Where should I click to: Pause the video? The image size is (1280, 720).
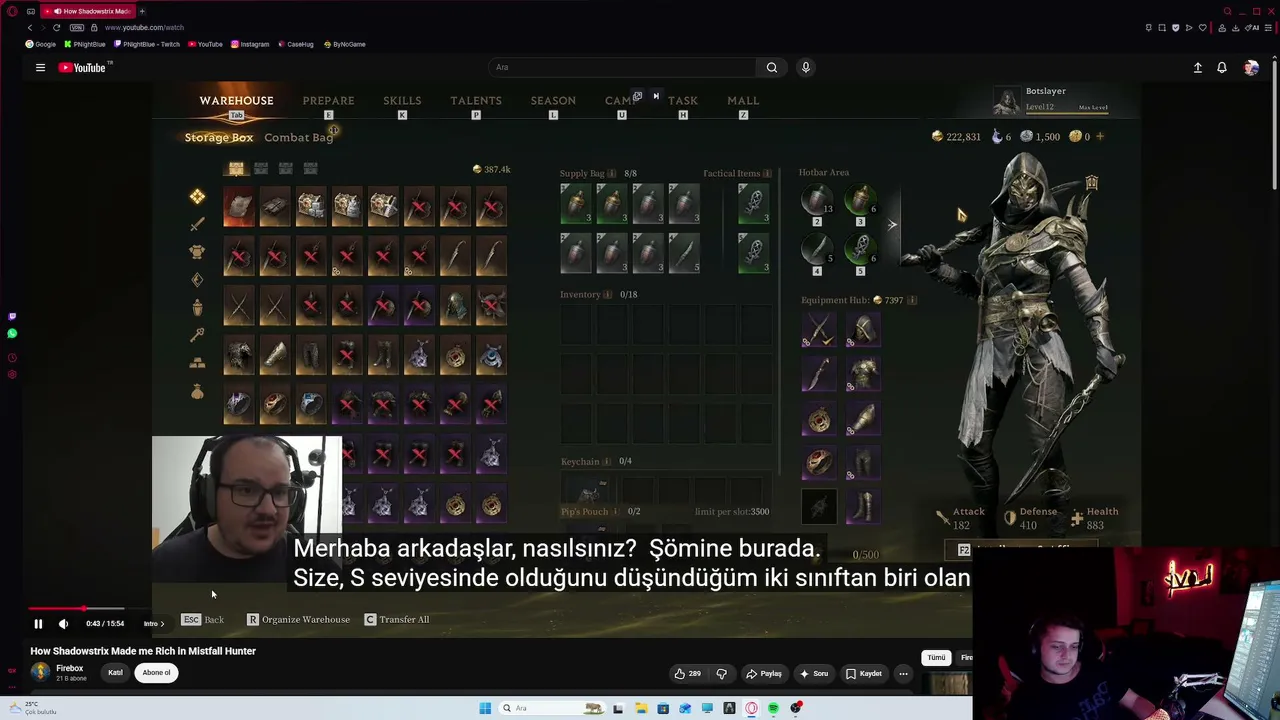[x=38, y=624]
